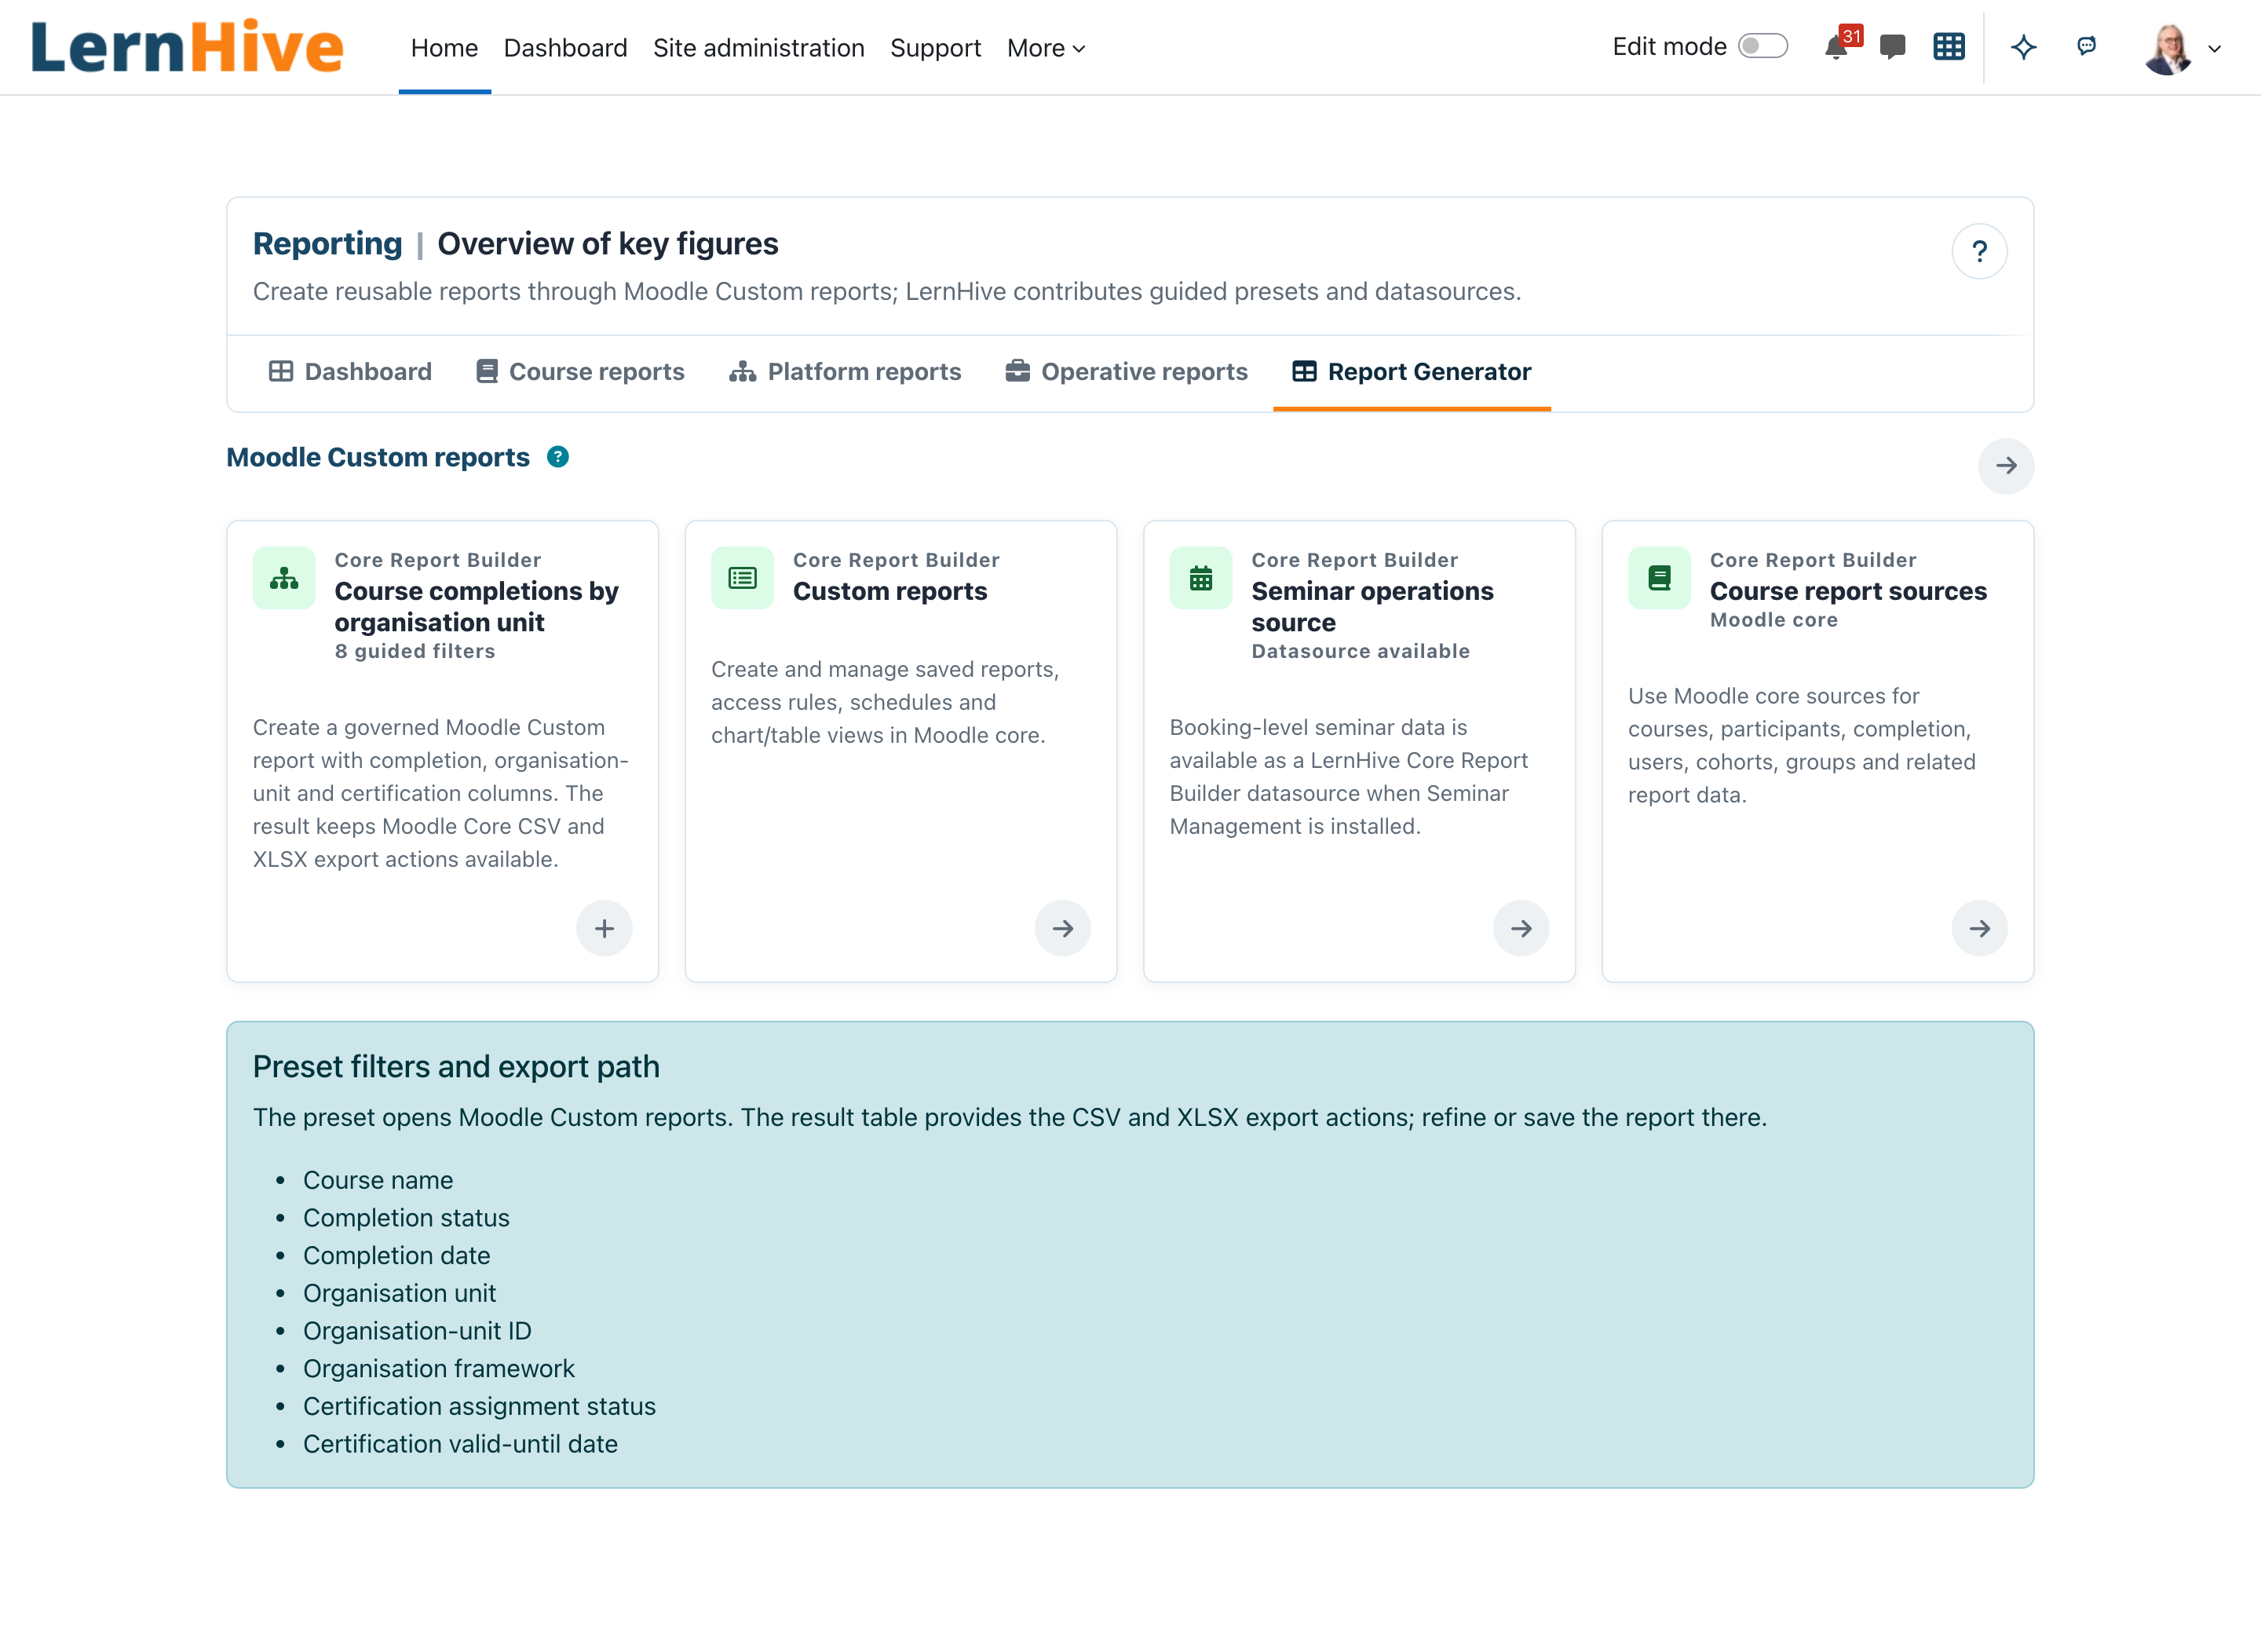Open Dashboard in top navigation
The width and height of the screenshot is (2261, 1652).
point(565,48)
